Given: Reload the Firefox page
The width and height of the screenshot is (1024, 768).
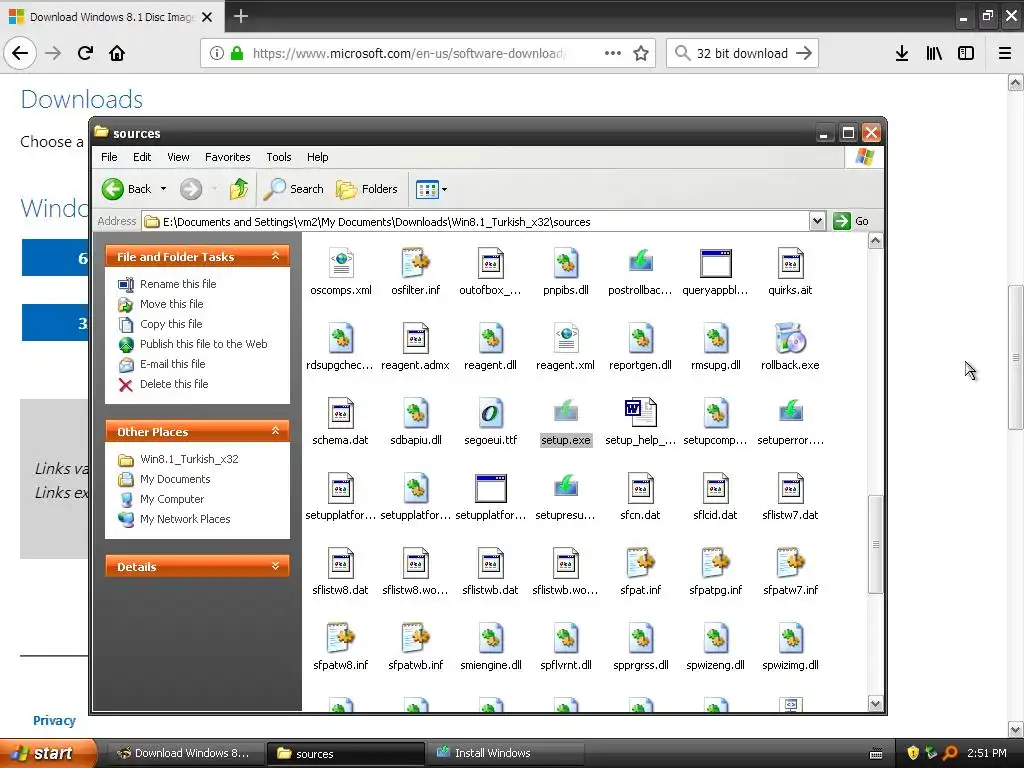Looking at the screenshot, I should (85, 54).
